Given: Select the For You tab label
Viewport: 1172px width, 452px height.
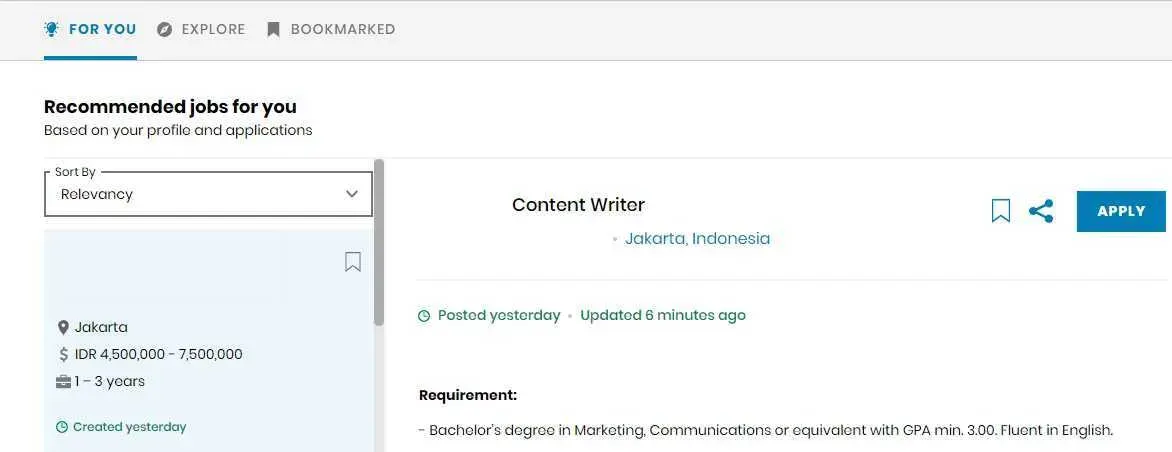Looking at the screenshot, I should (x=102, y=29).
